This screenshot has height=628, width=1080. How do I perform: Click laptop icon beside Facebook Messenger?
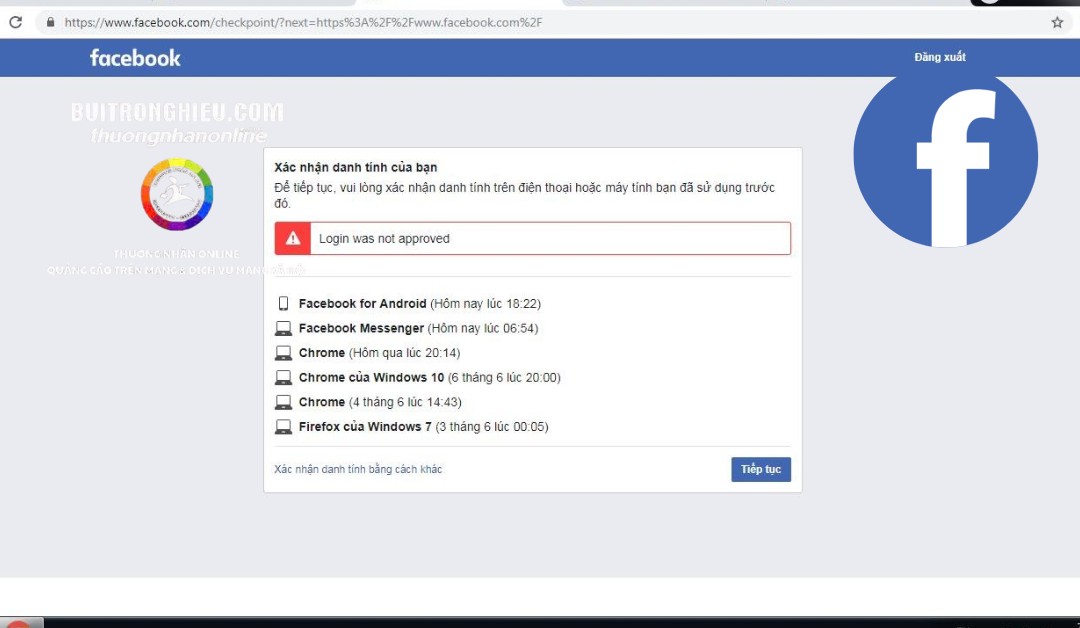tap(283, 328)
